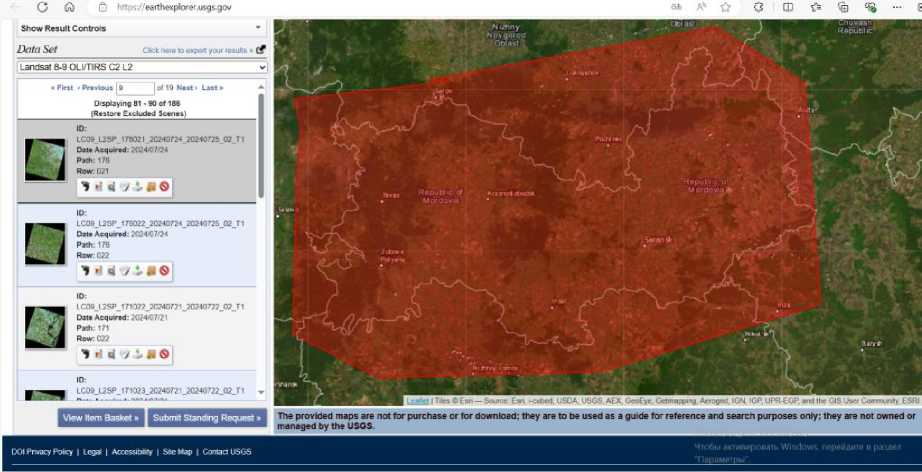Image resolution: width=922 pixels, height=472 pixels.
Task: Show metadata for the Path 178 Row 022 scene
Action: click(124, 271)
